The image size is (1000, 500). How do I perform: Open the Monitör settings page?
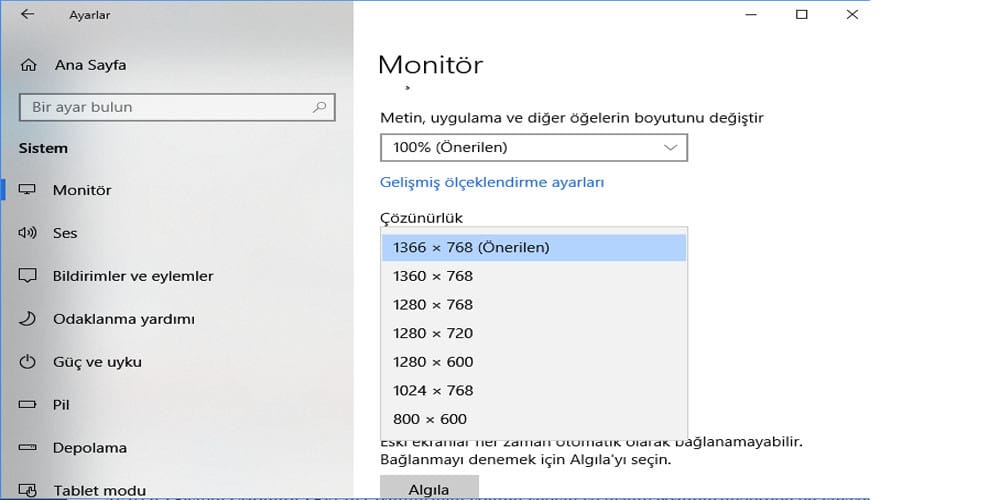(x=82, y=190)
